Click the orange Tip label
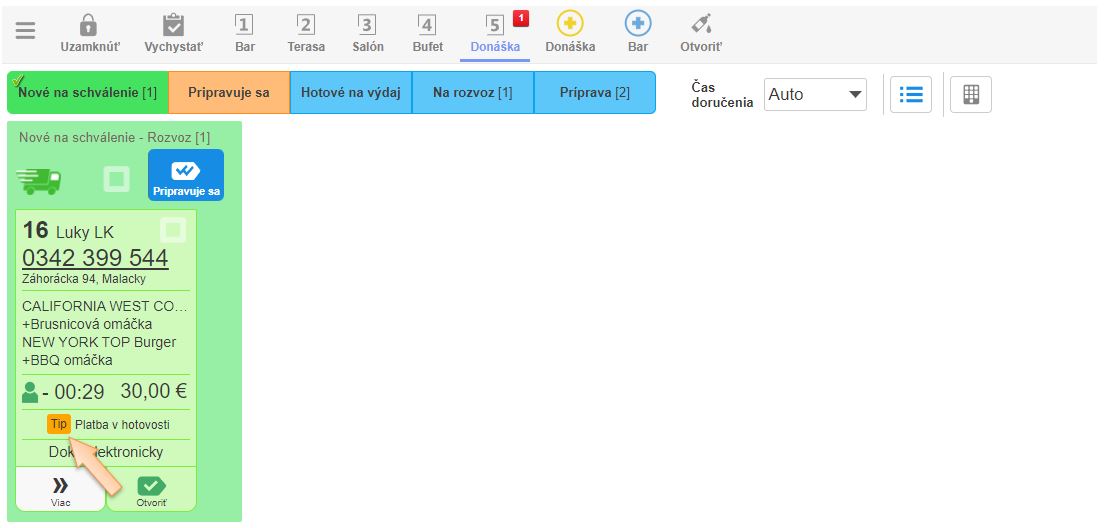The height and width of the screenshot is (528, 1104). (x=59, y=424)
